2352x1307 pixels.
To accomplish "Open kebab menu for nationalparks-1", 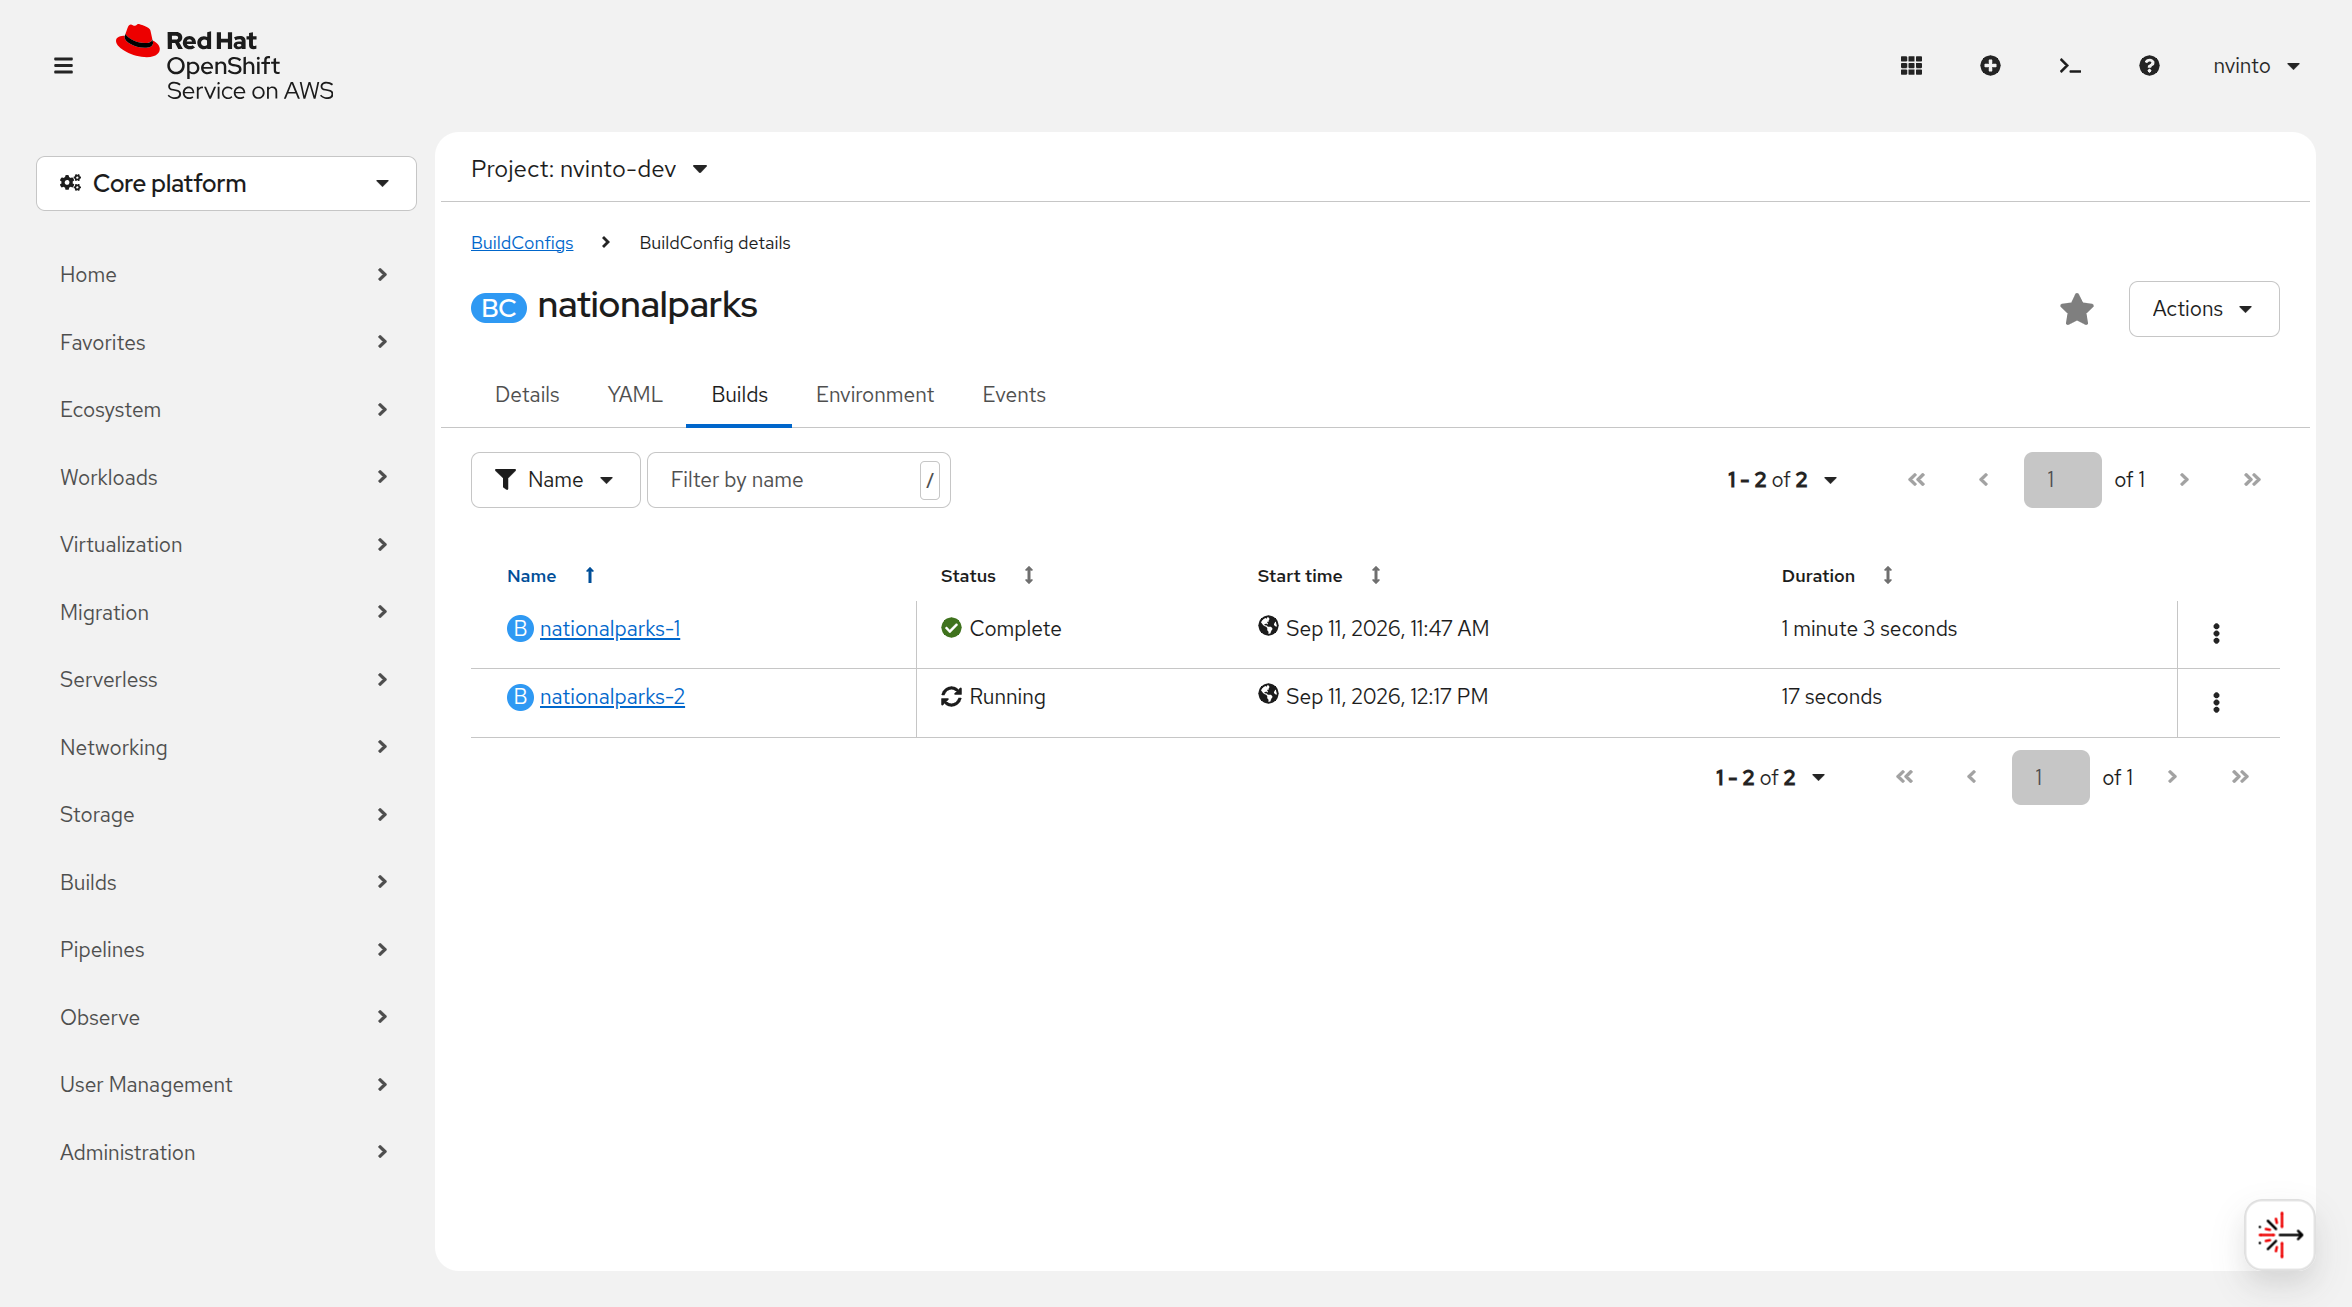I will click(x=2216, y=633).
